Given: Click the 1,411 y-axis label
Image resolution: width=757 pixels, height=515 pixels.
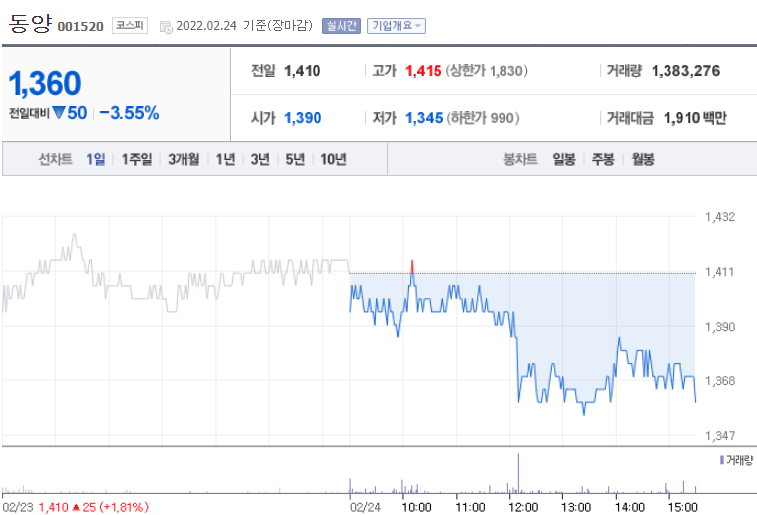Looking at the screenshot, I should pyautogui.click(x=720, y=272).
